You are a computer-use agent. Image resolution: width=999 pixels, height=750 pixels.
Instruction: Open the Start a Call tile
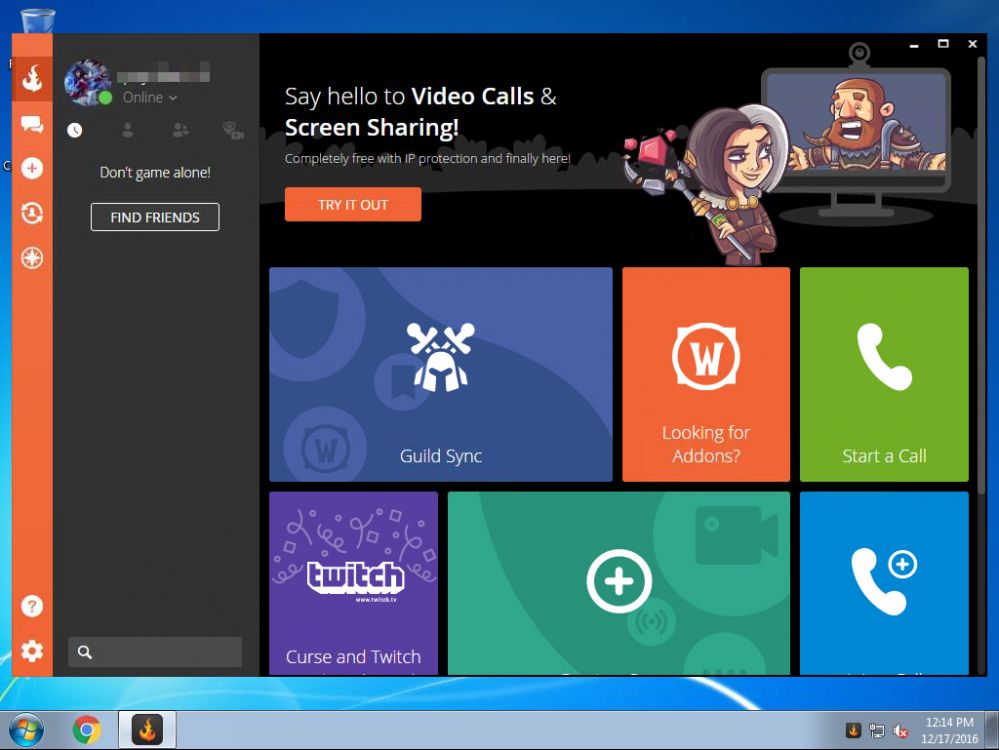click(884, 374)
